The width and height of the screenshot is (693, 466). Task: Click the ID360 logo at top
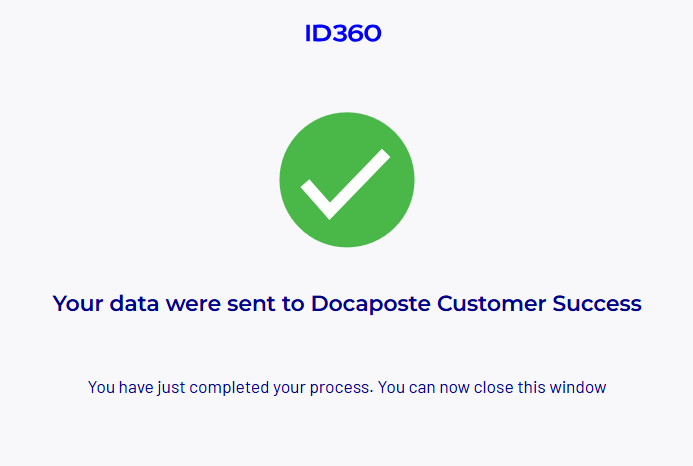coord(343,33)
